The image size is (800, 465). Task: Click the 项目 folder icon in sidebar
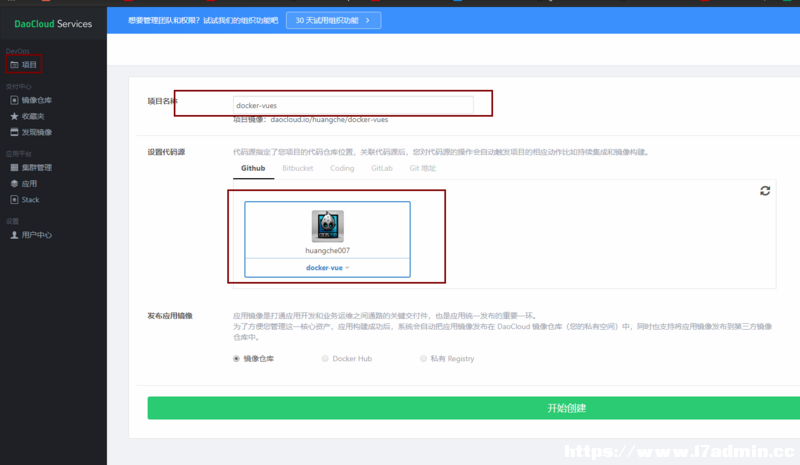click(14, 65)
